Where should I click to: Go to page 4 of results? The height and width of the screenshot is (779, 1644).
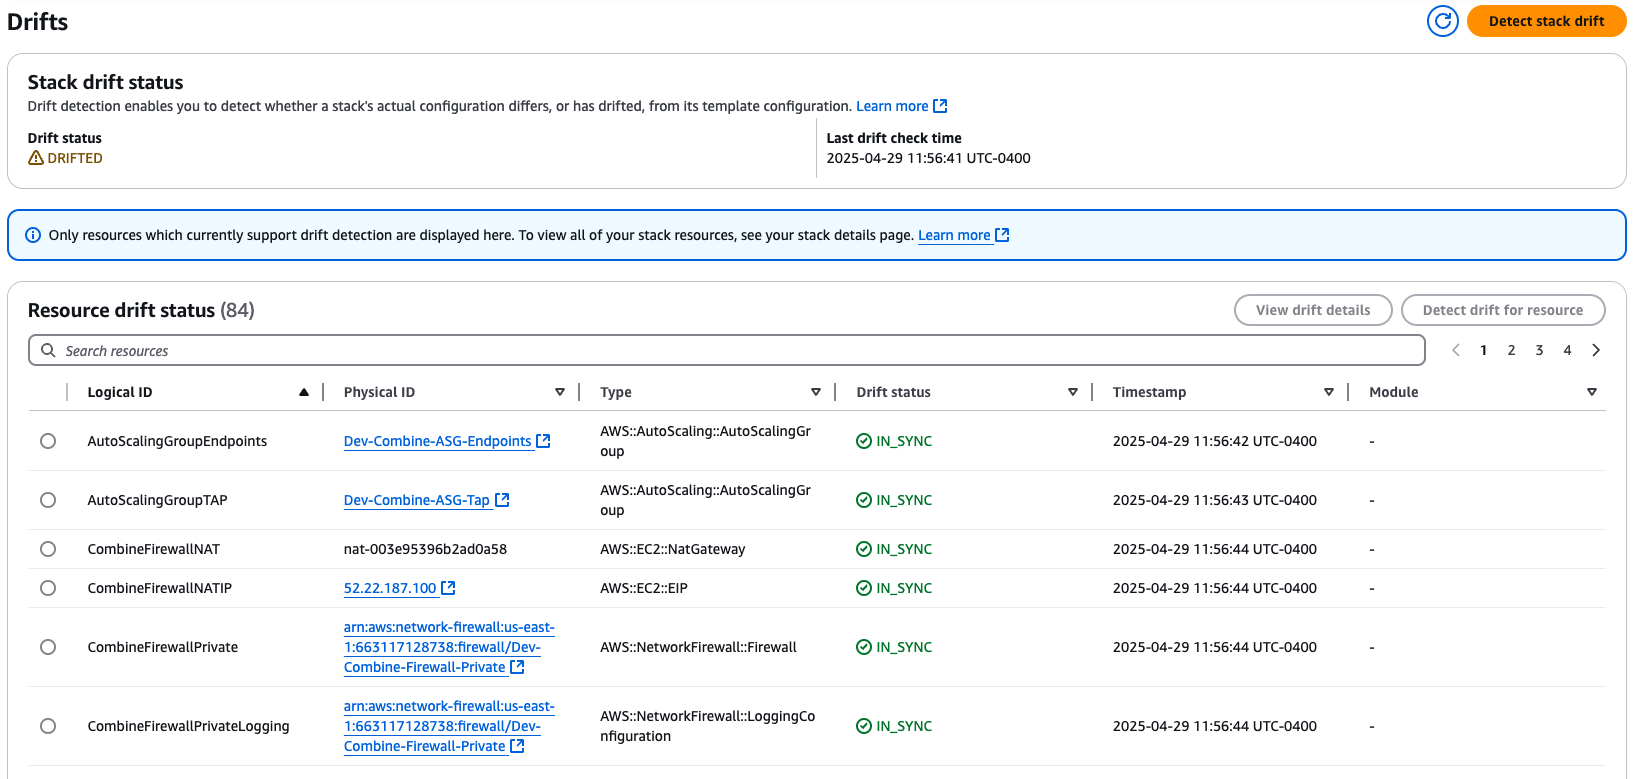tap(1568, 350)
